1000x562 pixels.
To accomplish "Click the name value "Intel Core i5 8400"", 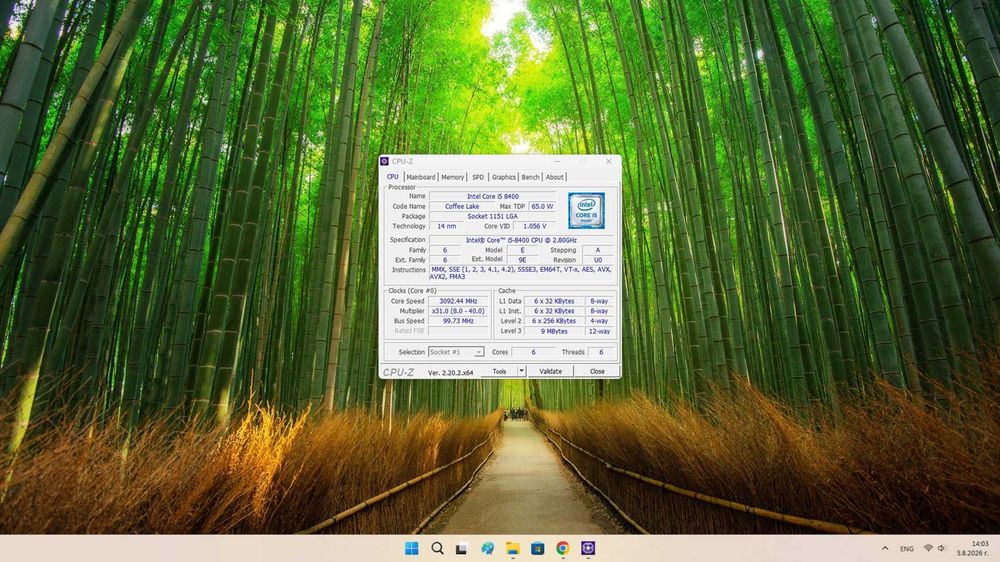I will click(x=492, y=196).
